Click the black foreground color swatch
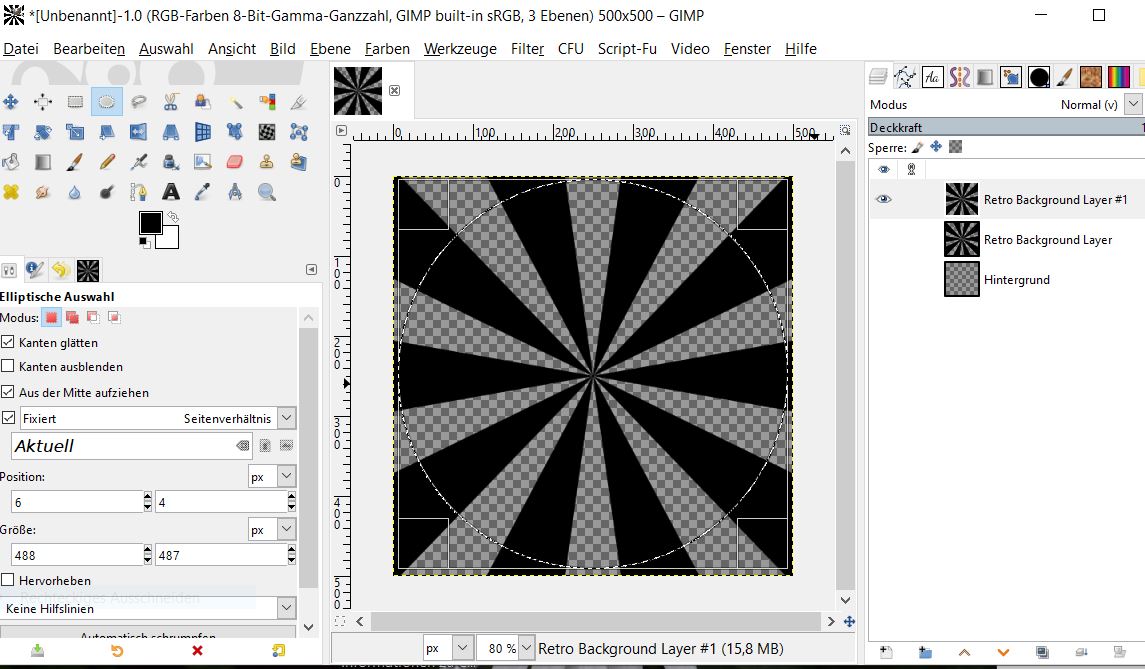The width and height of the screenshot is (1145, 669). (150, 223)
